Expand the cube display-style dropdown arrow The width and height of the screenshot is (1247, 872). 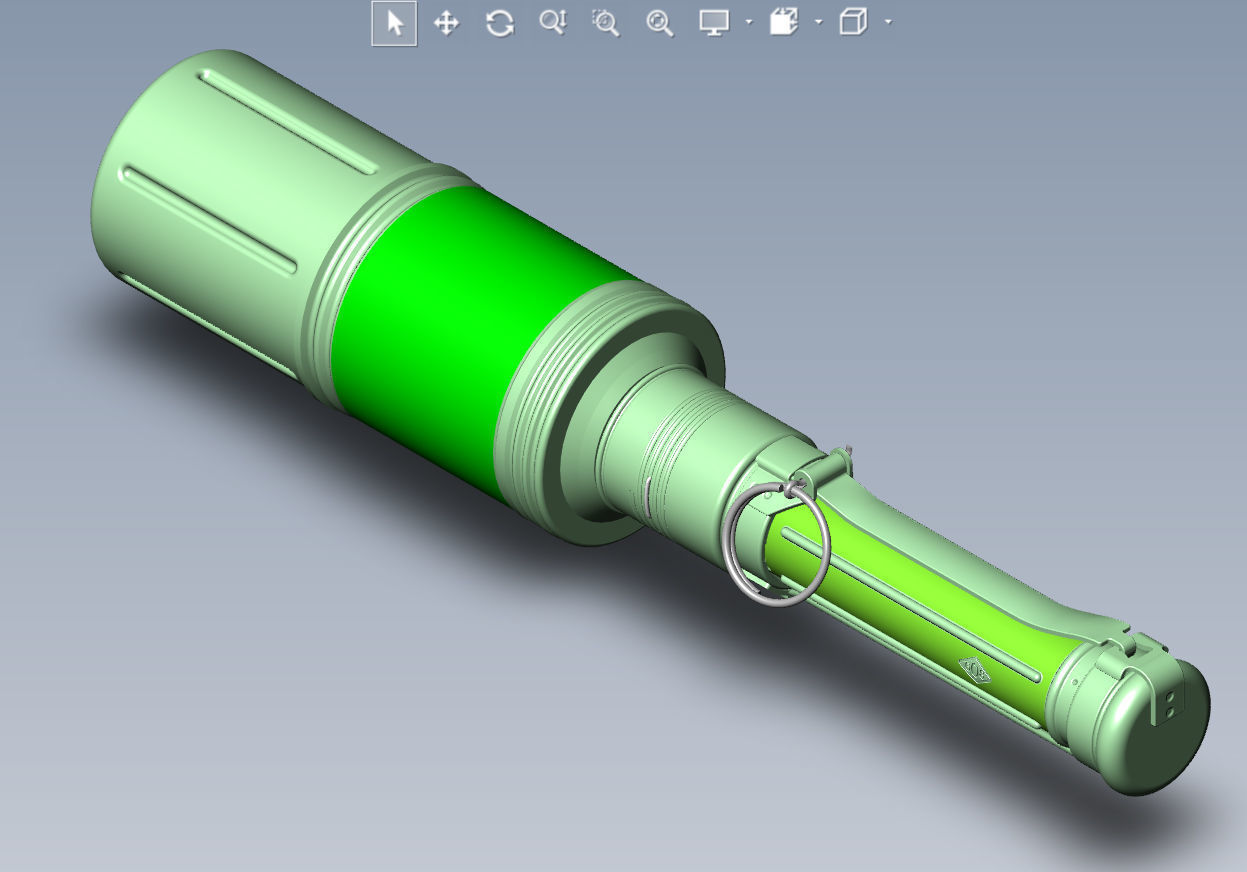pyautogui.click(x=888, y=22)
